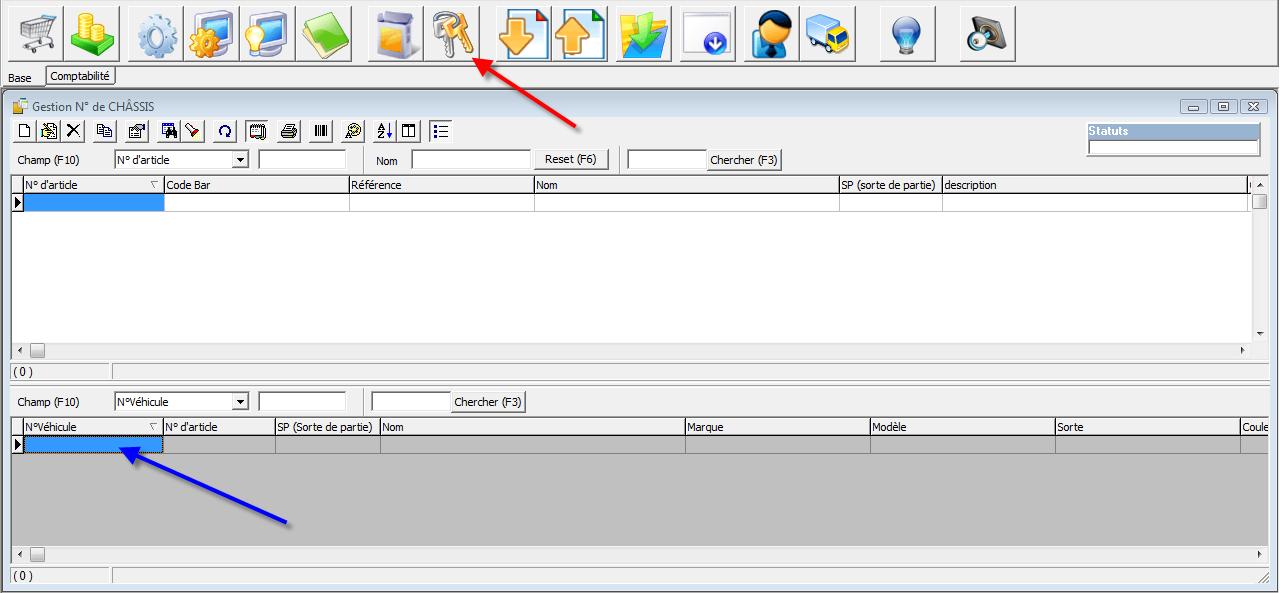The image size is (1280, 593).
Task: Click the Sorte column header
Action: 1148,427
